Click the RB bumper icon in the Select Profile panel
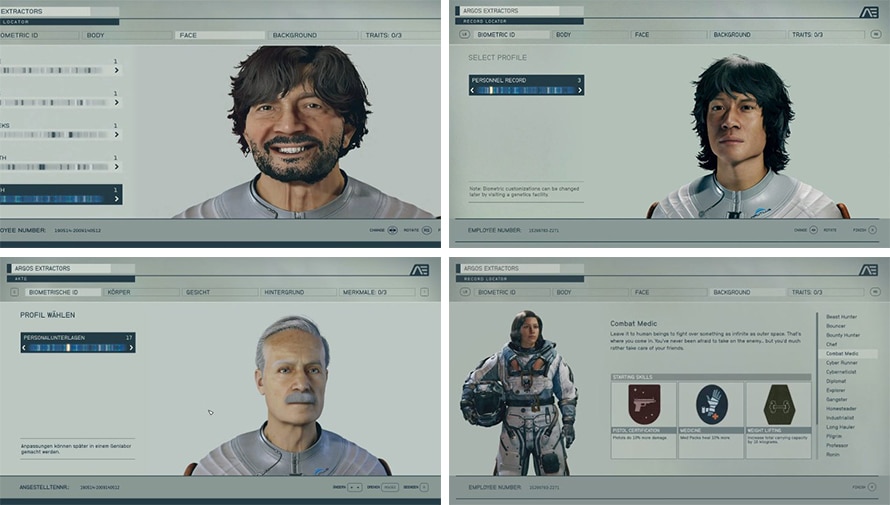 coord(875,35)
